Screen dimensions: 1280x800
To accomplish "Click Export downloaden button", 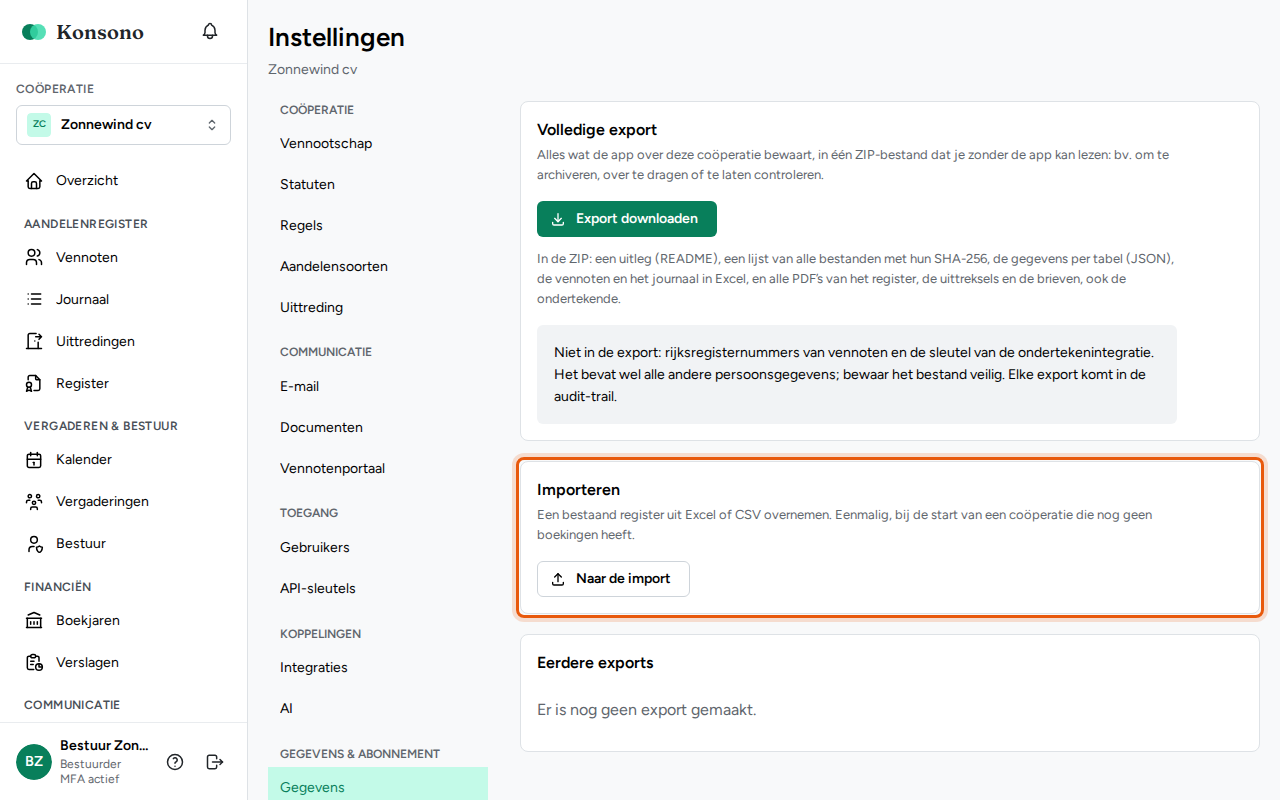I will click(627, 219).
